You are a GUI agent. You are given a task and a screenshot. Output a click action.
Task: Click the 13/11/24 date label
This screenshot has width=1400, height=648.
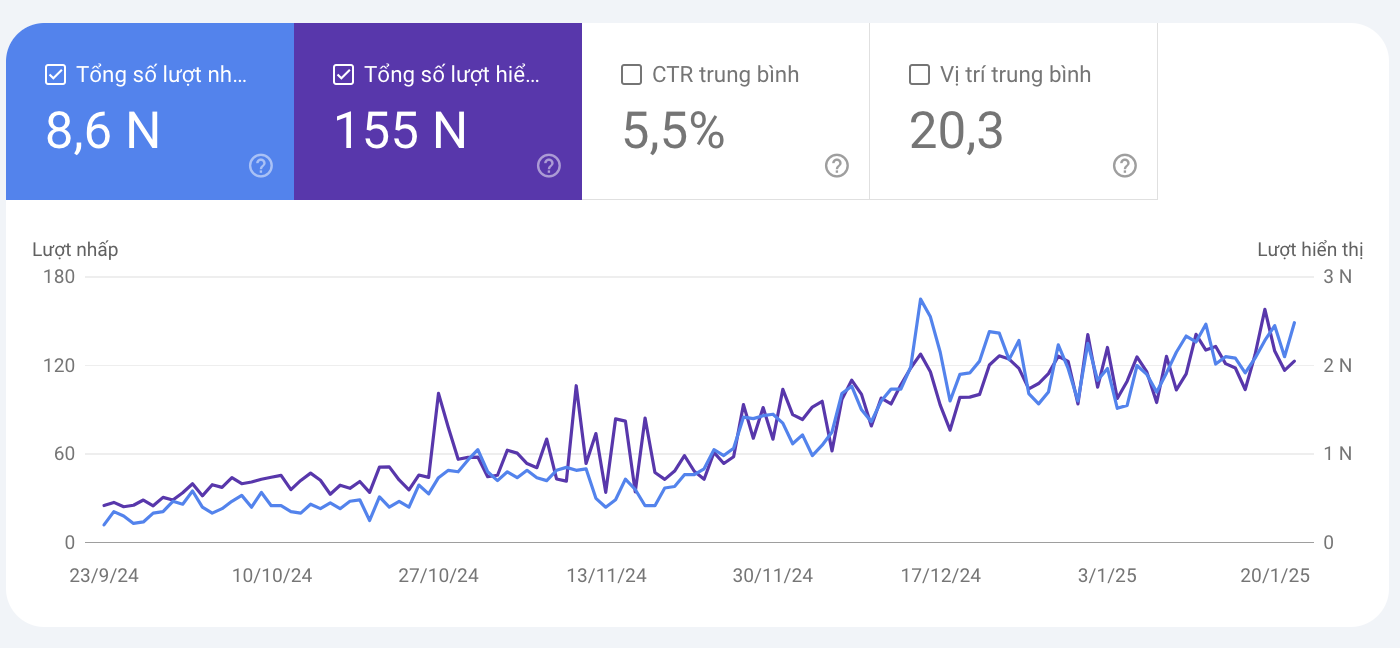606,576
